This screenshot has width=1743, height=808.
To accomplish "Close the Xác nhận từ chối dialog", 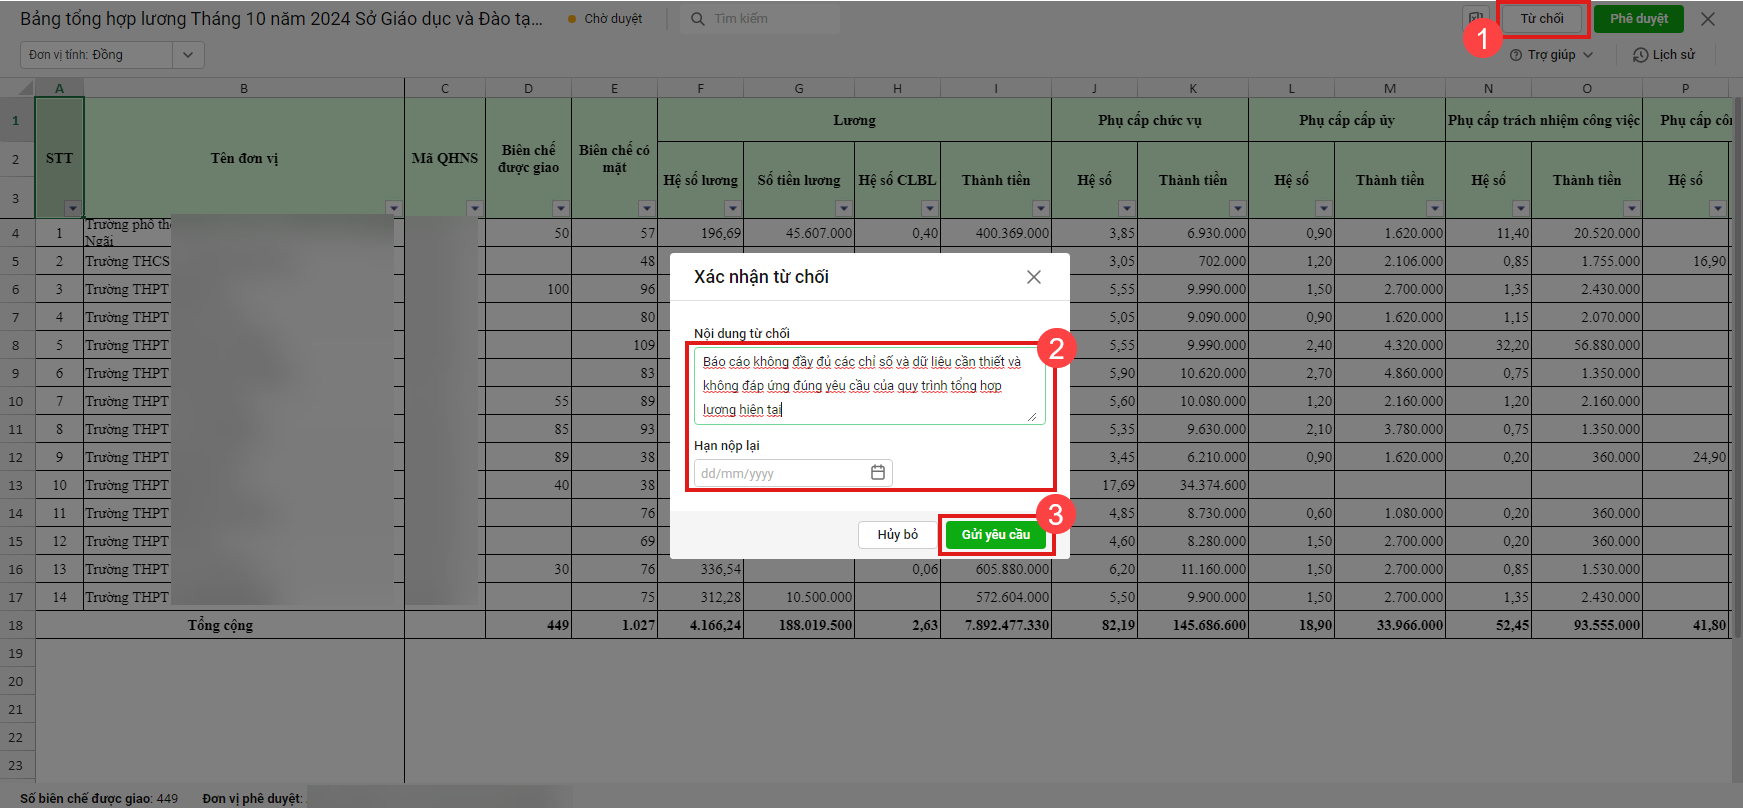I will click(1033, 277).
